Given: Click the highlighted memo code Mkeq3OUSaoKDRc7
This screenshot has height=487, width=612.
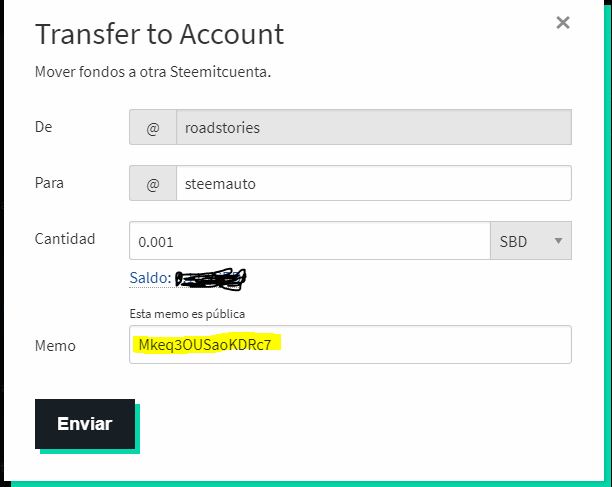Looking at the screenshot, I should tap(205, 344).
